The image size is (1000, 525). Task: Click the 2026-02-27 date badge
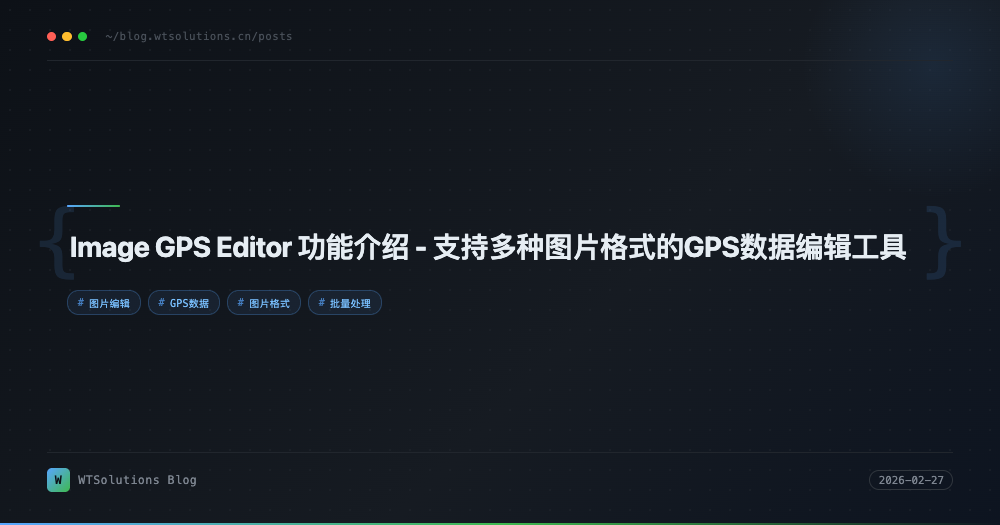point(911,480)
